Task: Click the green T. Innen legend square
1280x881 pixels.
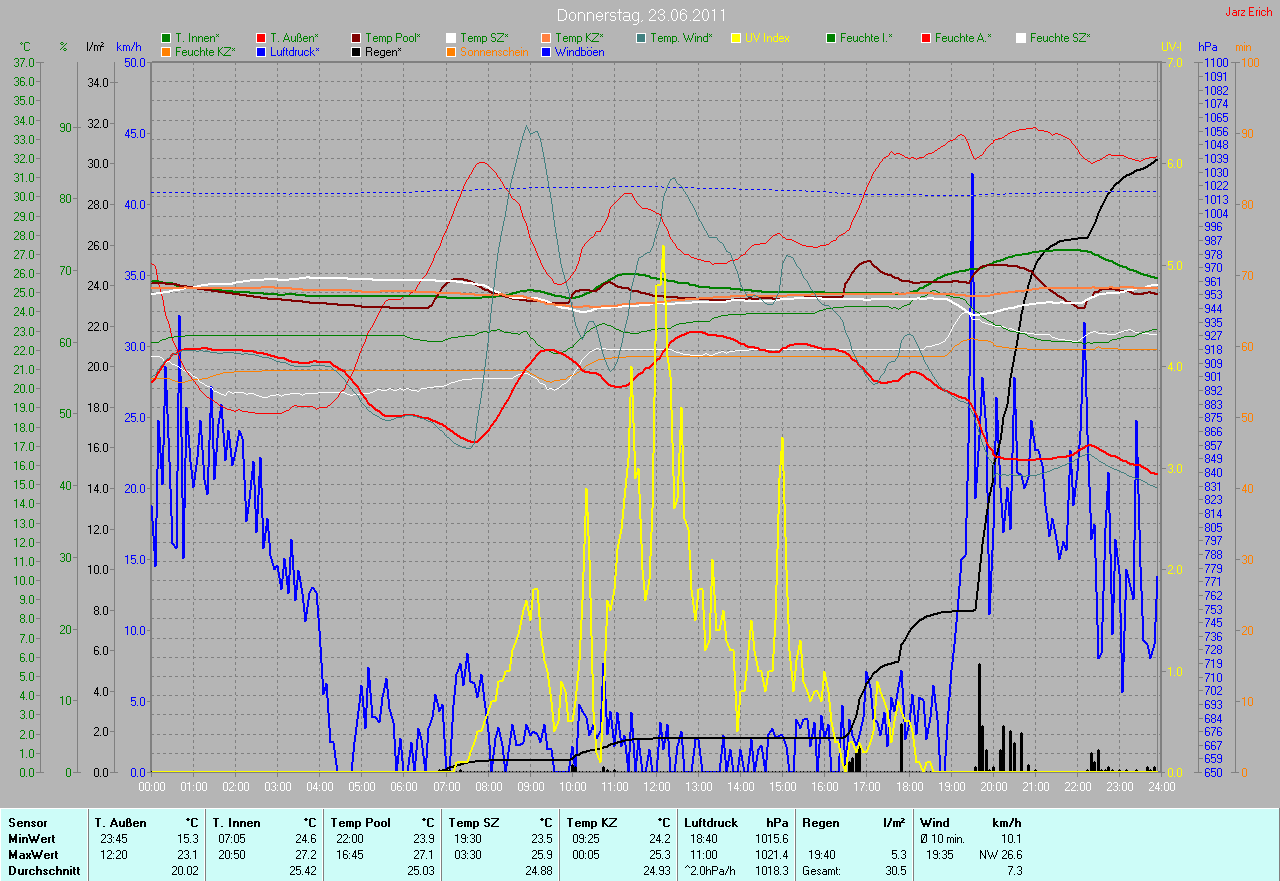Action: 166,38
